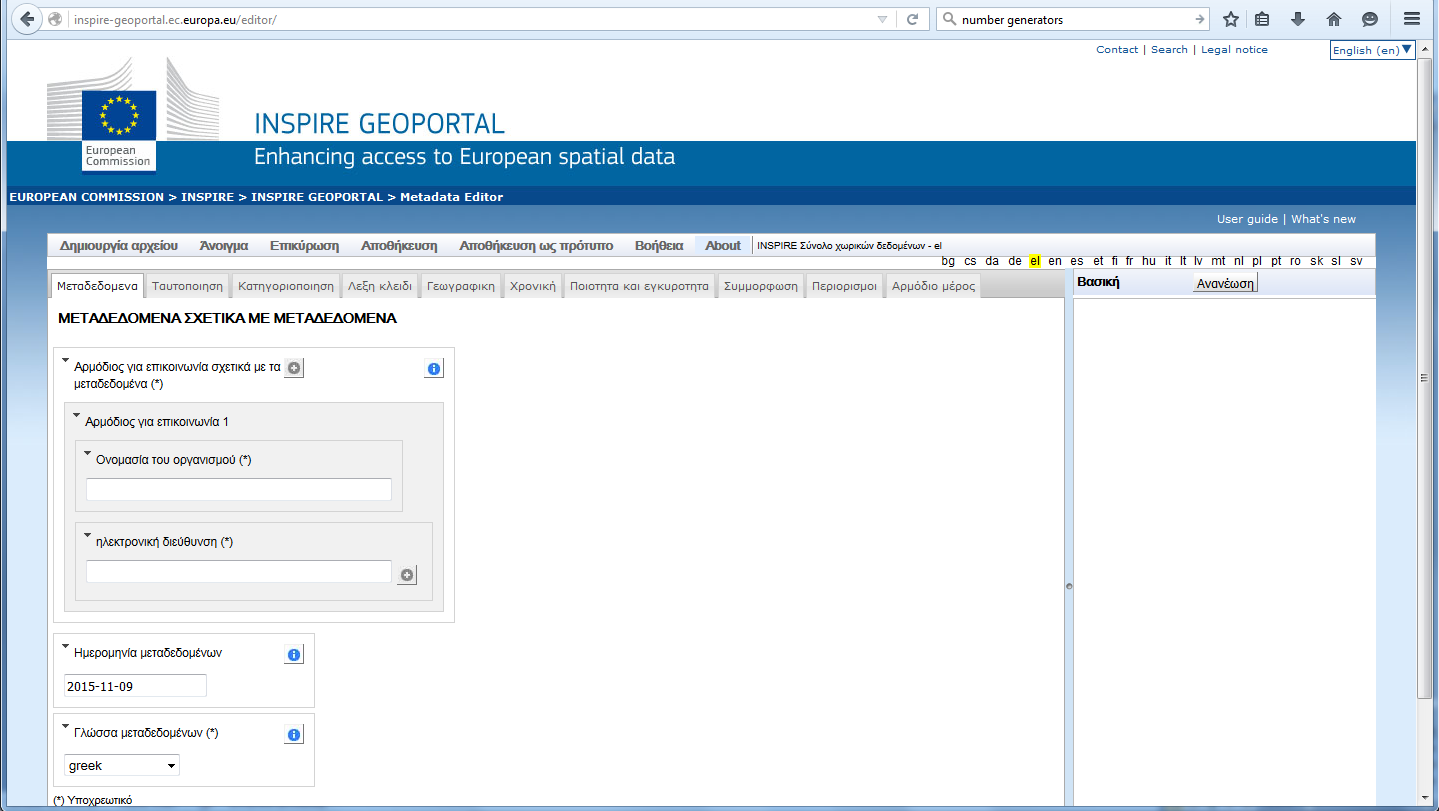Open the Άνοιγμα menu
This screenshot has width=1439, height=811.
(x=224, y=245)
